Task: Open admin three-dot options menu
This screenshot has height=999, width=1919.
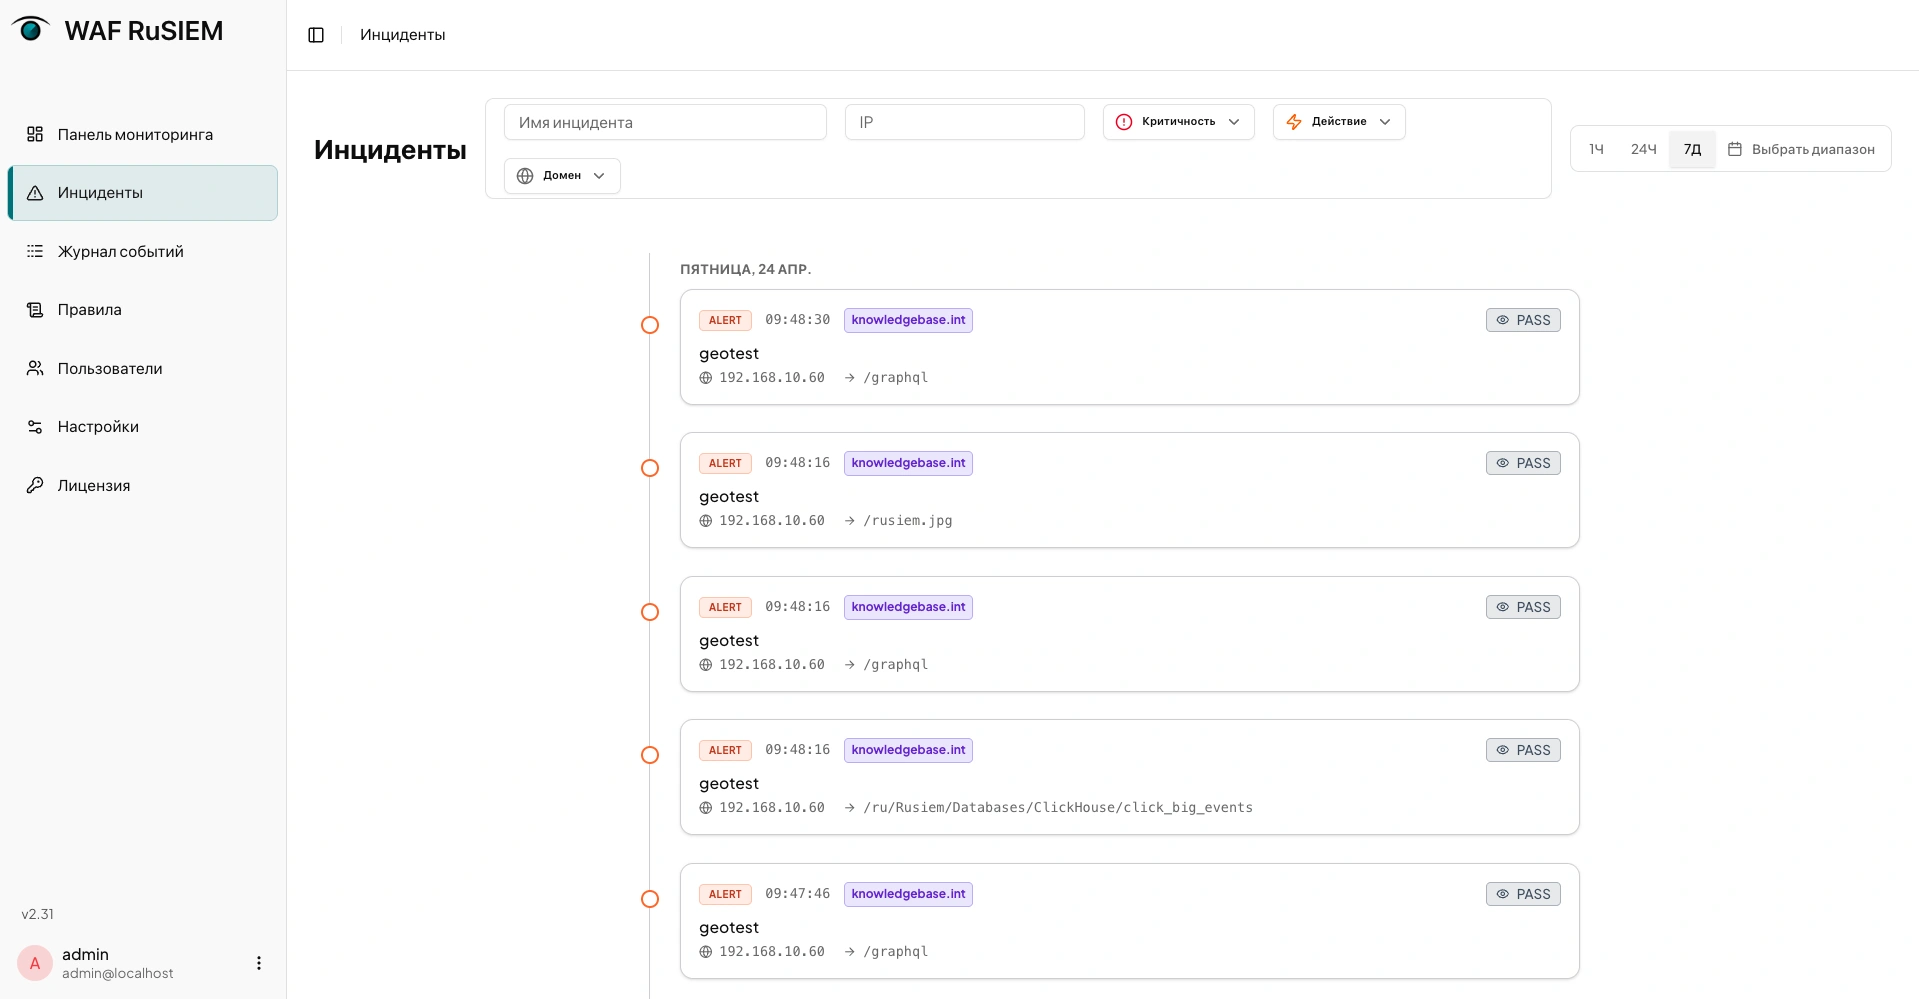Action: (x=259, y=963)
